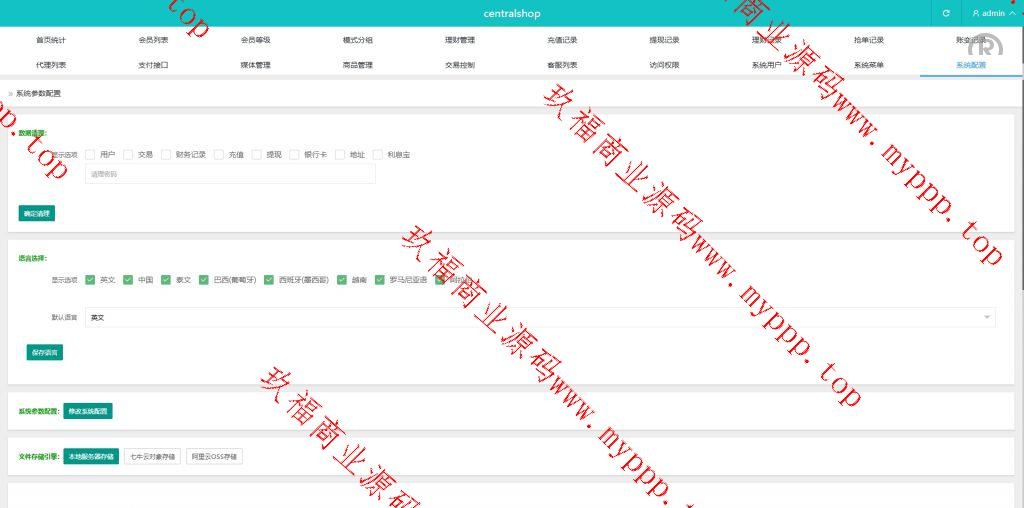This screenshot has width=1024, height=508.
Task: Disable the 泰文 language option
Action: tap(166, 280)
